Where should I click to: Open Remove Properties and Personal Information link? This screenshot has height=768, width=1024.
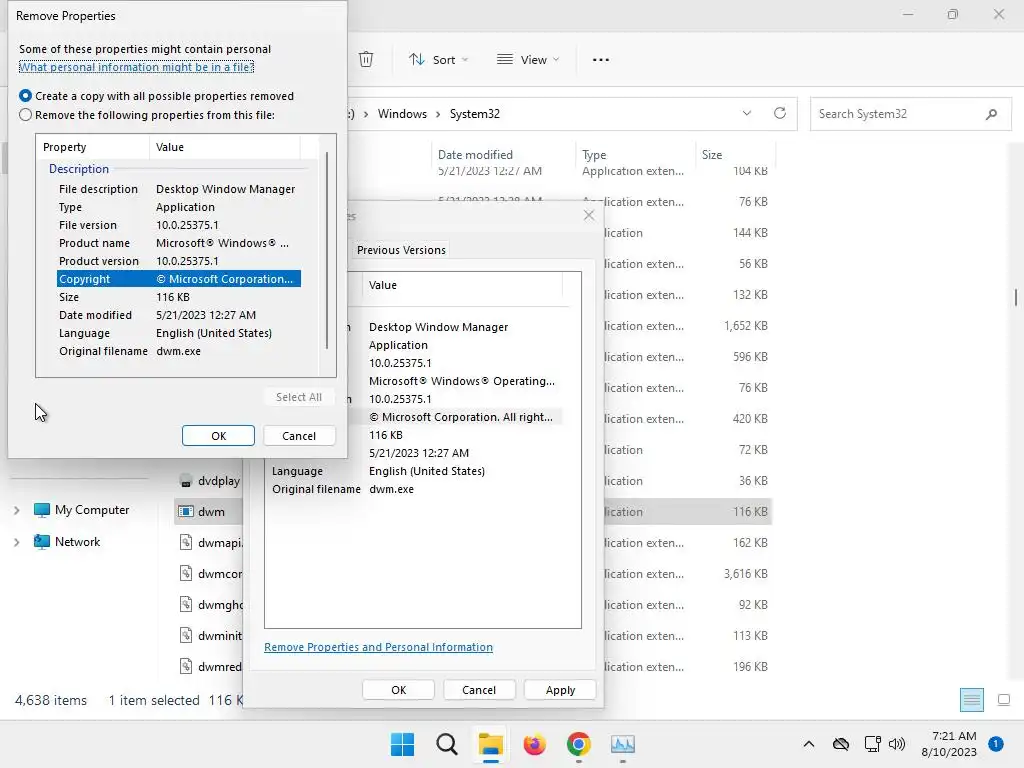tap(378, 647)
